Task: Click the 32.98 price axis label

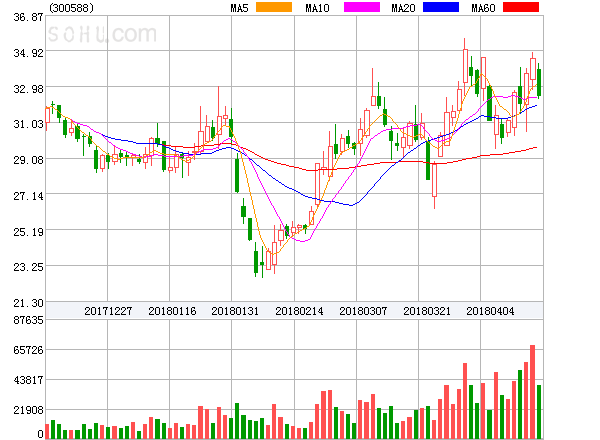Action: pos(28,89)
